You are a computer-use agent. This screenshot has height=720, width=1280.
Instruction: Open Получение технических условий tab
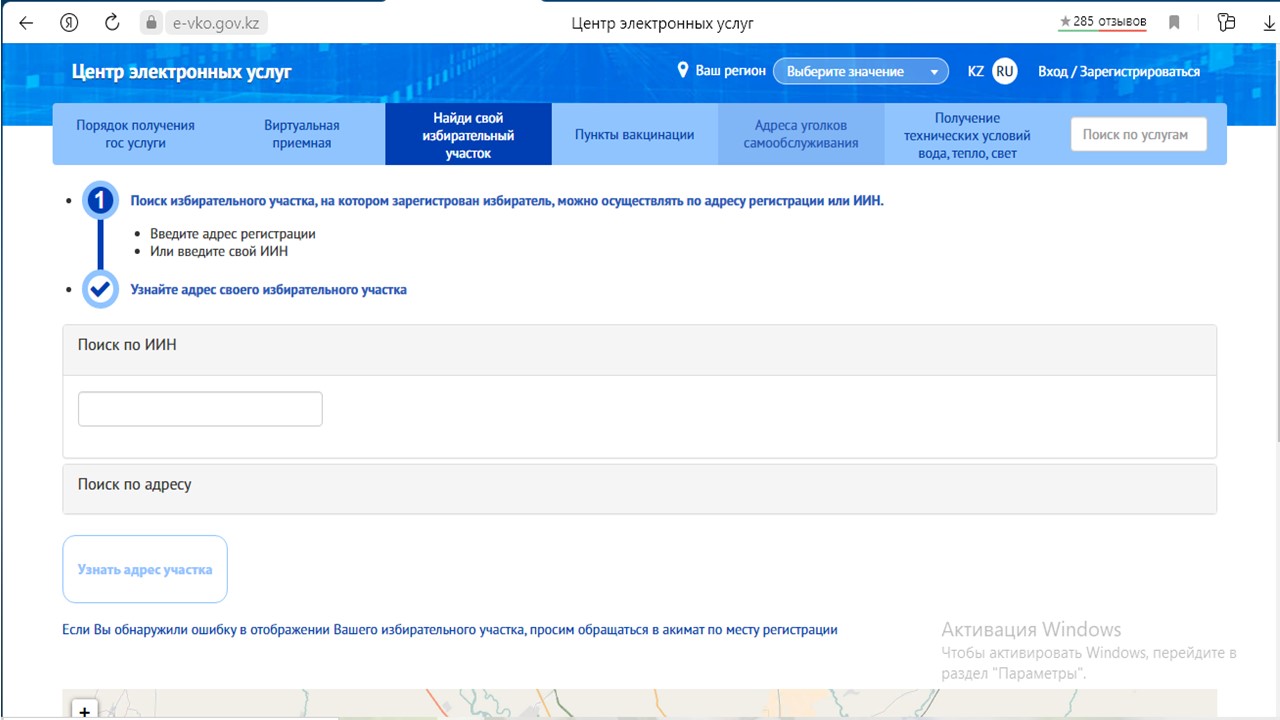pyautogui.click(x=967, y=134)
